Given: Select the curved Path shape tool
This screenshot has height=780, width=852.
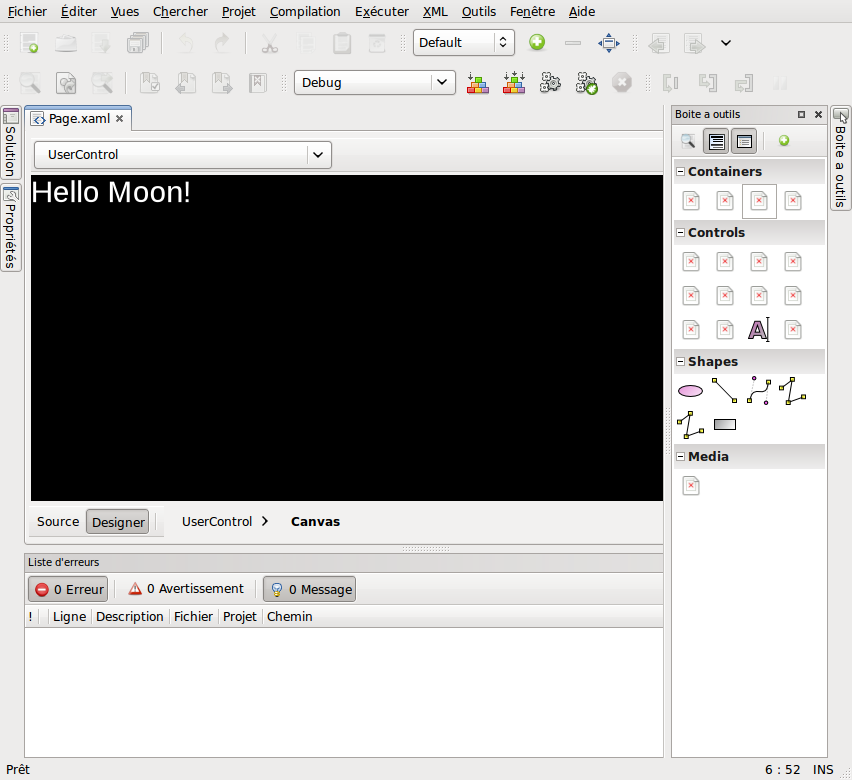Looking at the screenshot, I should point(759,390).
